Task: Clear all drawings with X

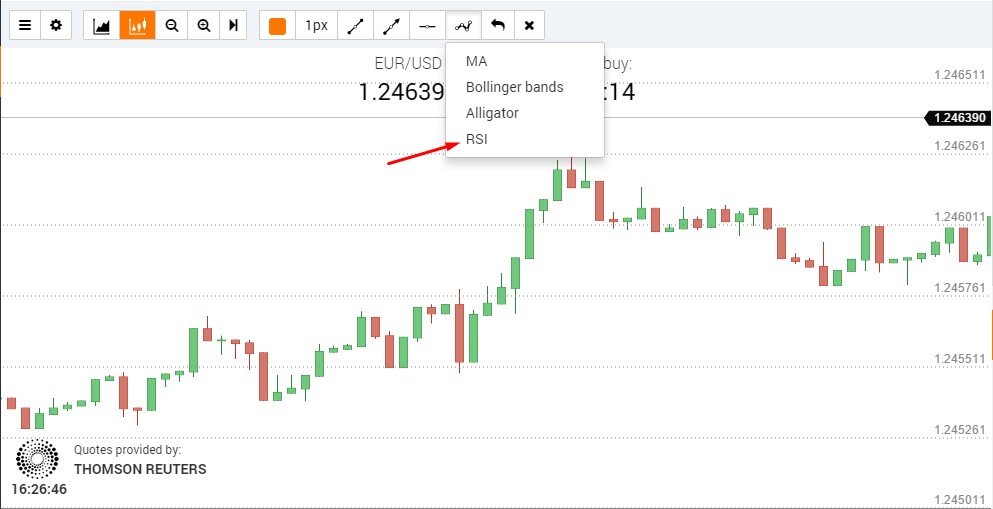Action: 529,25
